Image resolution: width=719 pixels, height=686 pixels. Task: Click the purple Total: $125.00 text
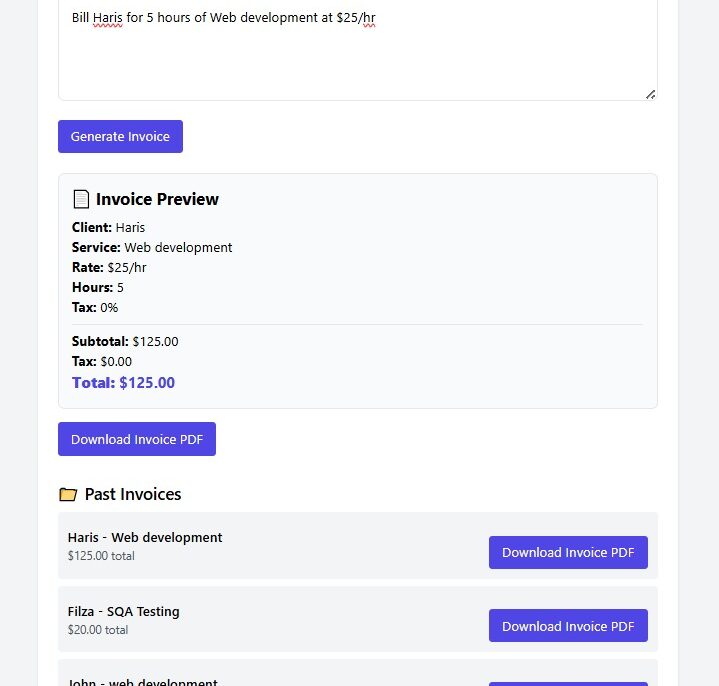click(123, 382)
